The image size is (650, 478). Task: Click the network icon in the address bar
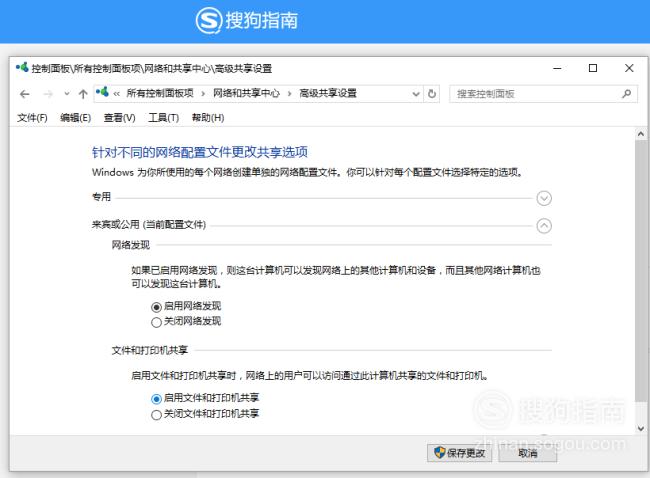tap(102, 92)
